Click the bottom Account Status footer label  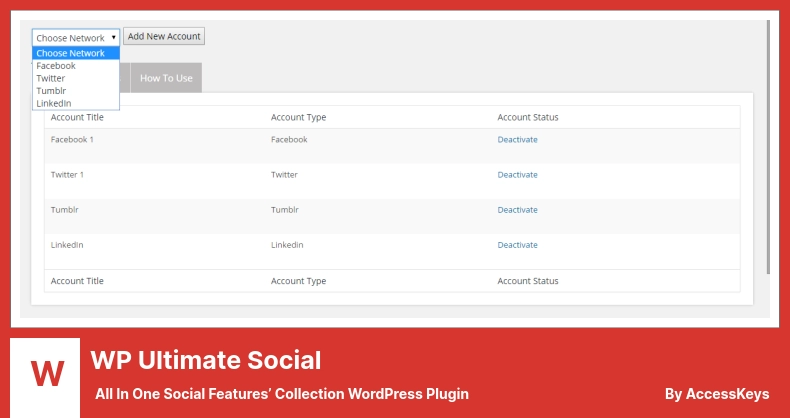528,281
